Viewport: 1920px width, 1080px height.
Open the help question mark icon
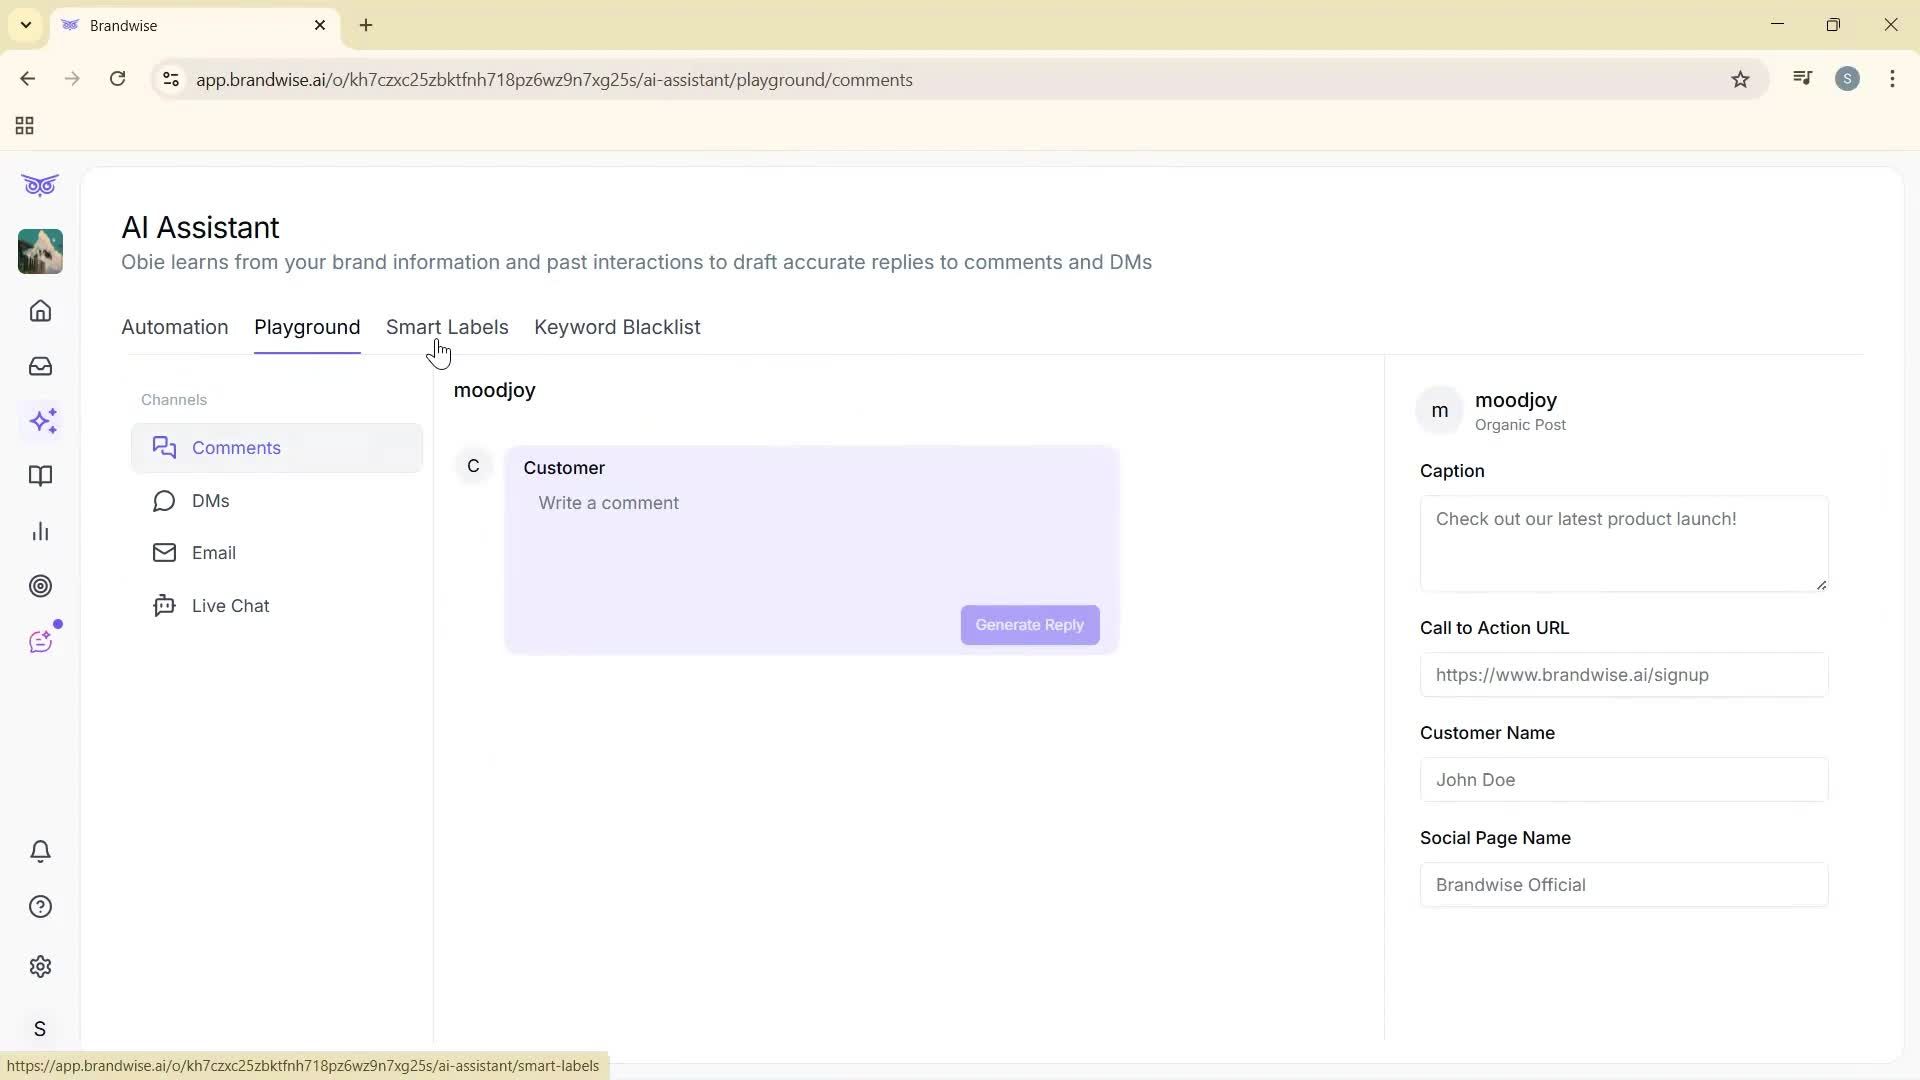point(40,906)
